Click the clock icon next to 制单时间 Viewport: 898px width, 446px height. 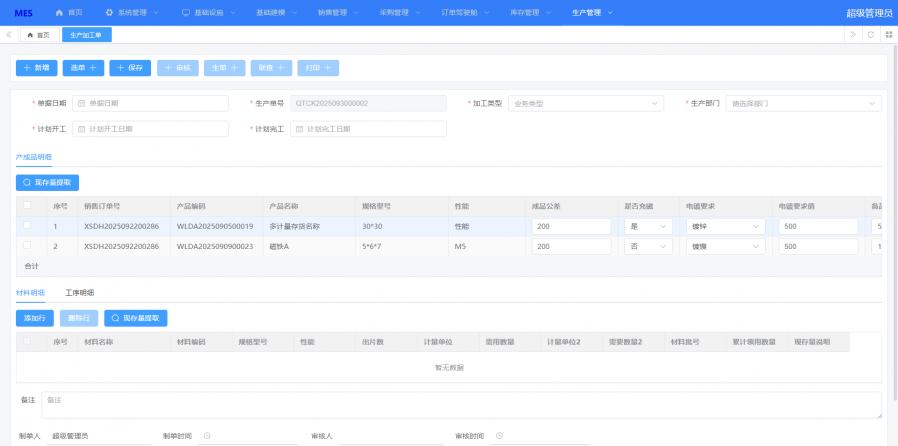[206, 436]
